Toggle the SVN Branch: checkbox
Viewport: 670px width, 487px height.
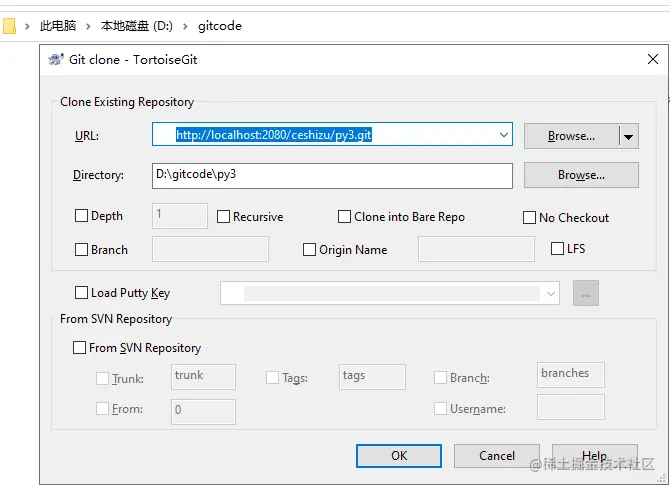point(440,377)
